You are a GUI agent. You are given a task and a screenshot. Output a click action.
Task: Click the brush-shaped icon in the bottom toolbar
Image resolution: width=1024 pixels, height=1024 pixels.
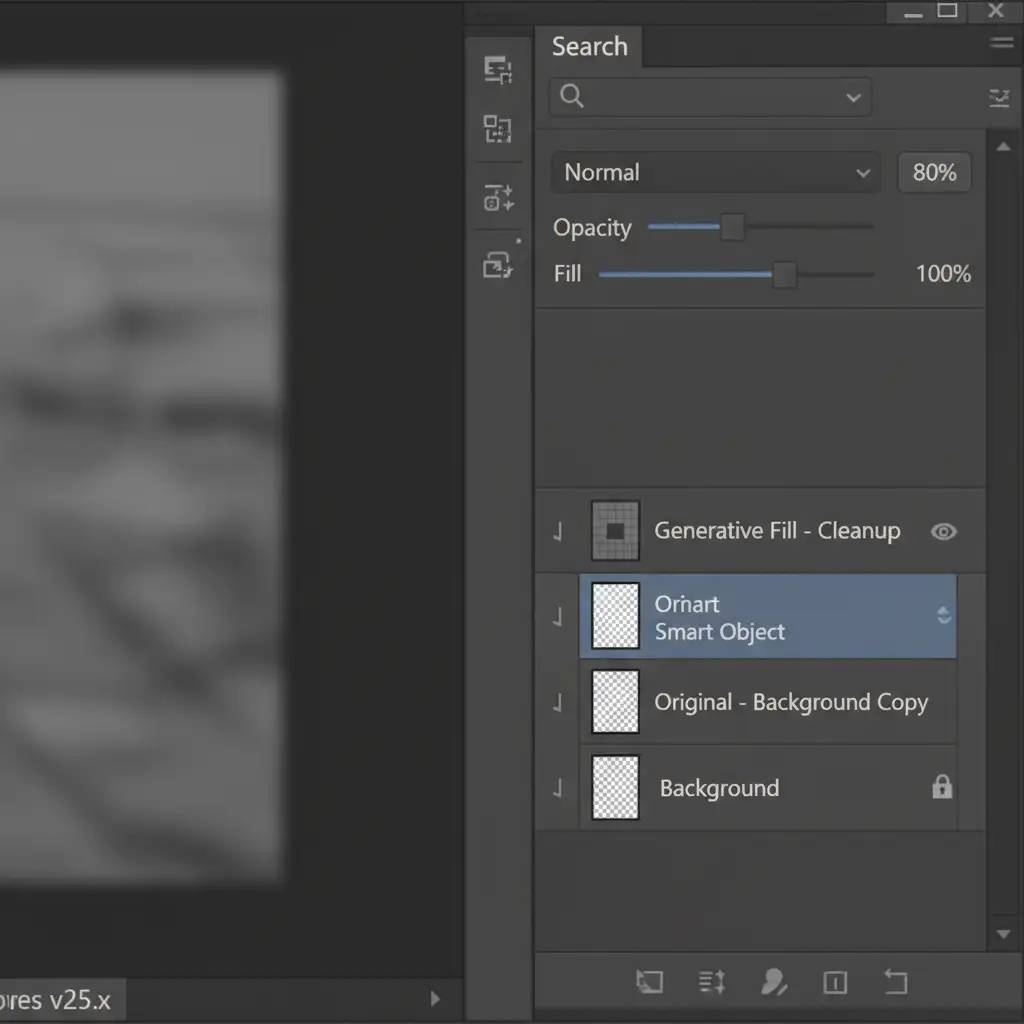(x=772, y=982)
